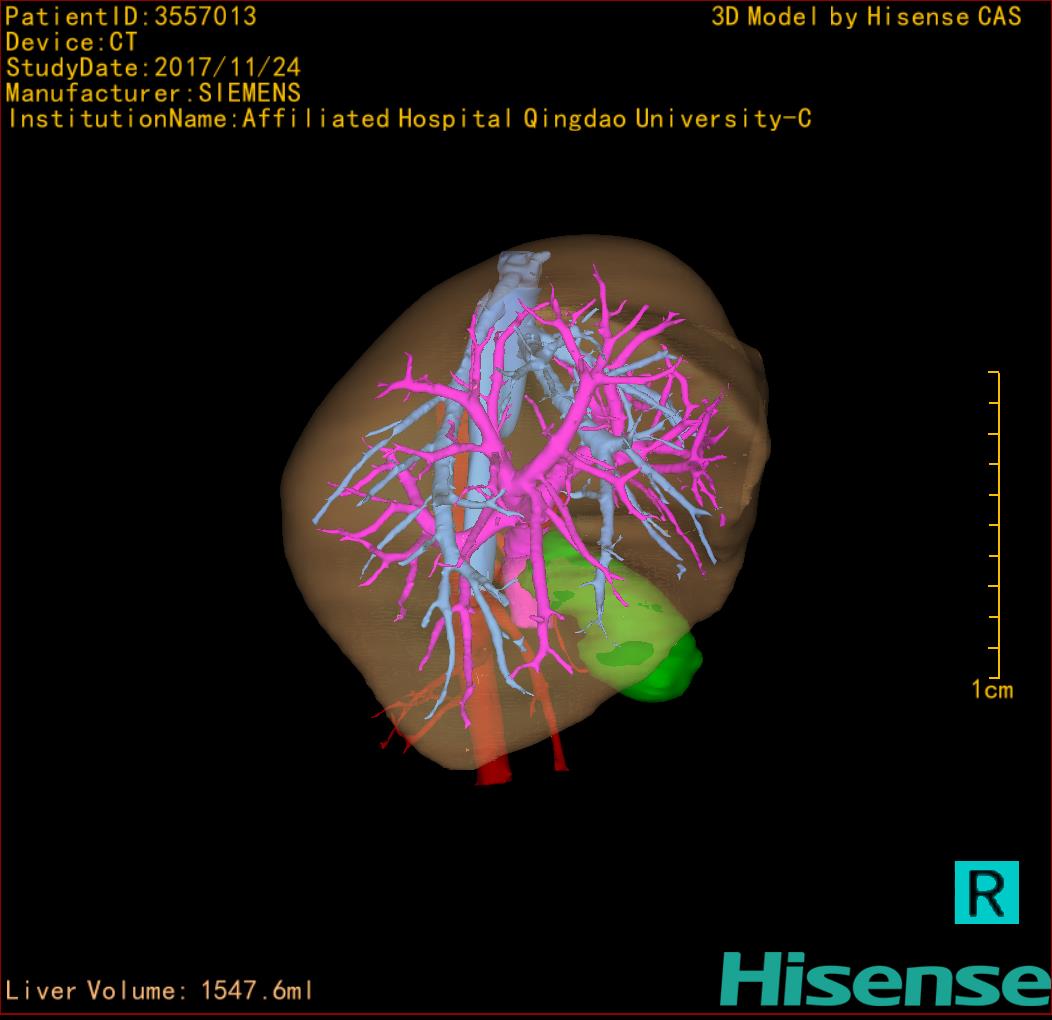This screenshot has width=1052, height=1020.
Task: Click the 3D Model by Hisense CAS label
Action: click(866, 17)
